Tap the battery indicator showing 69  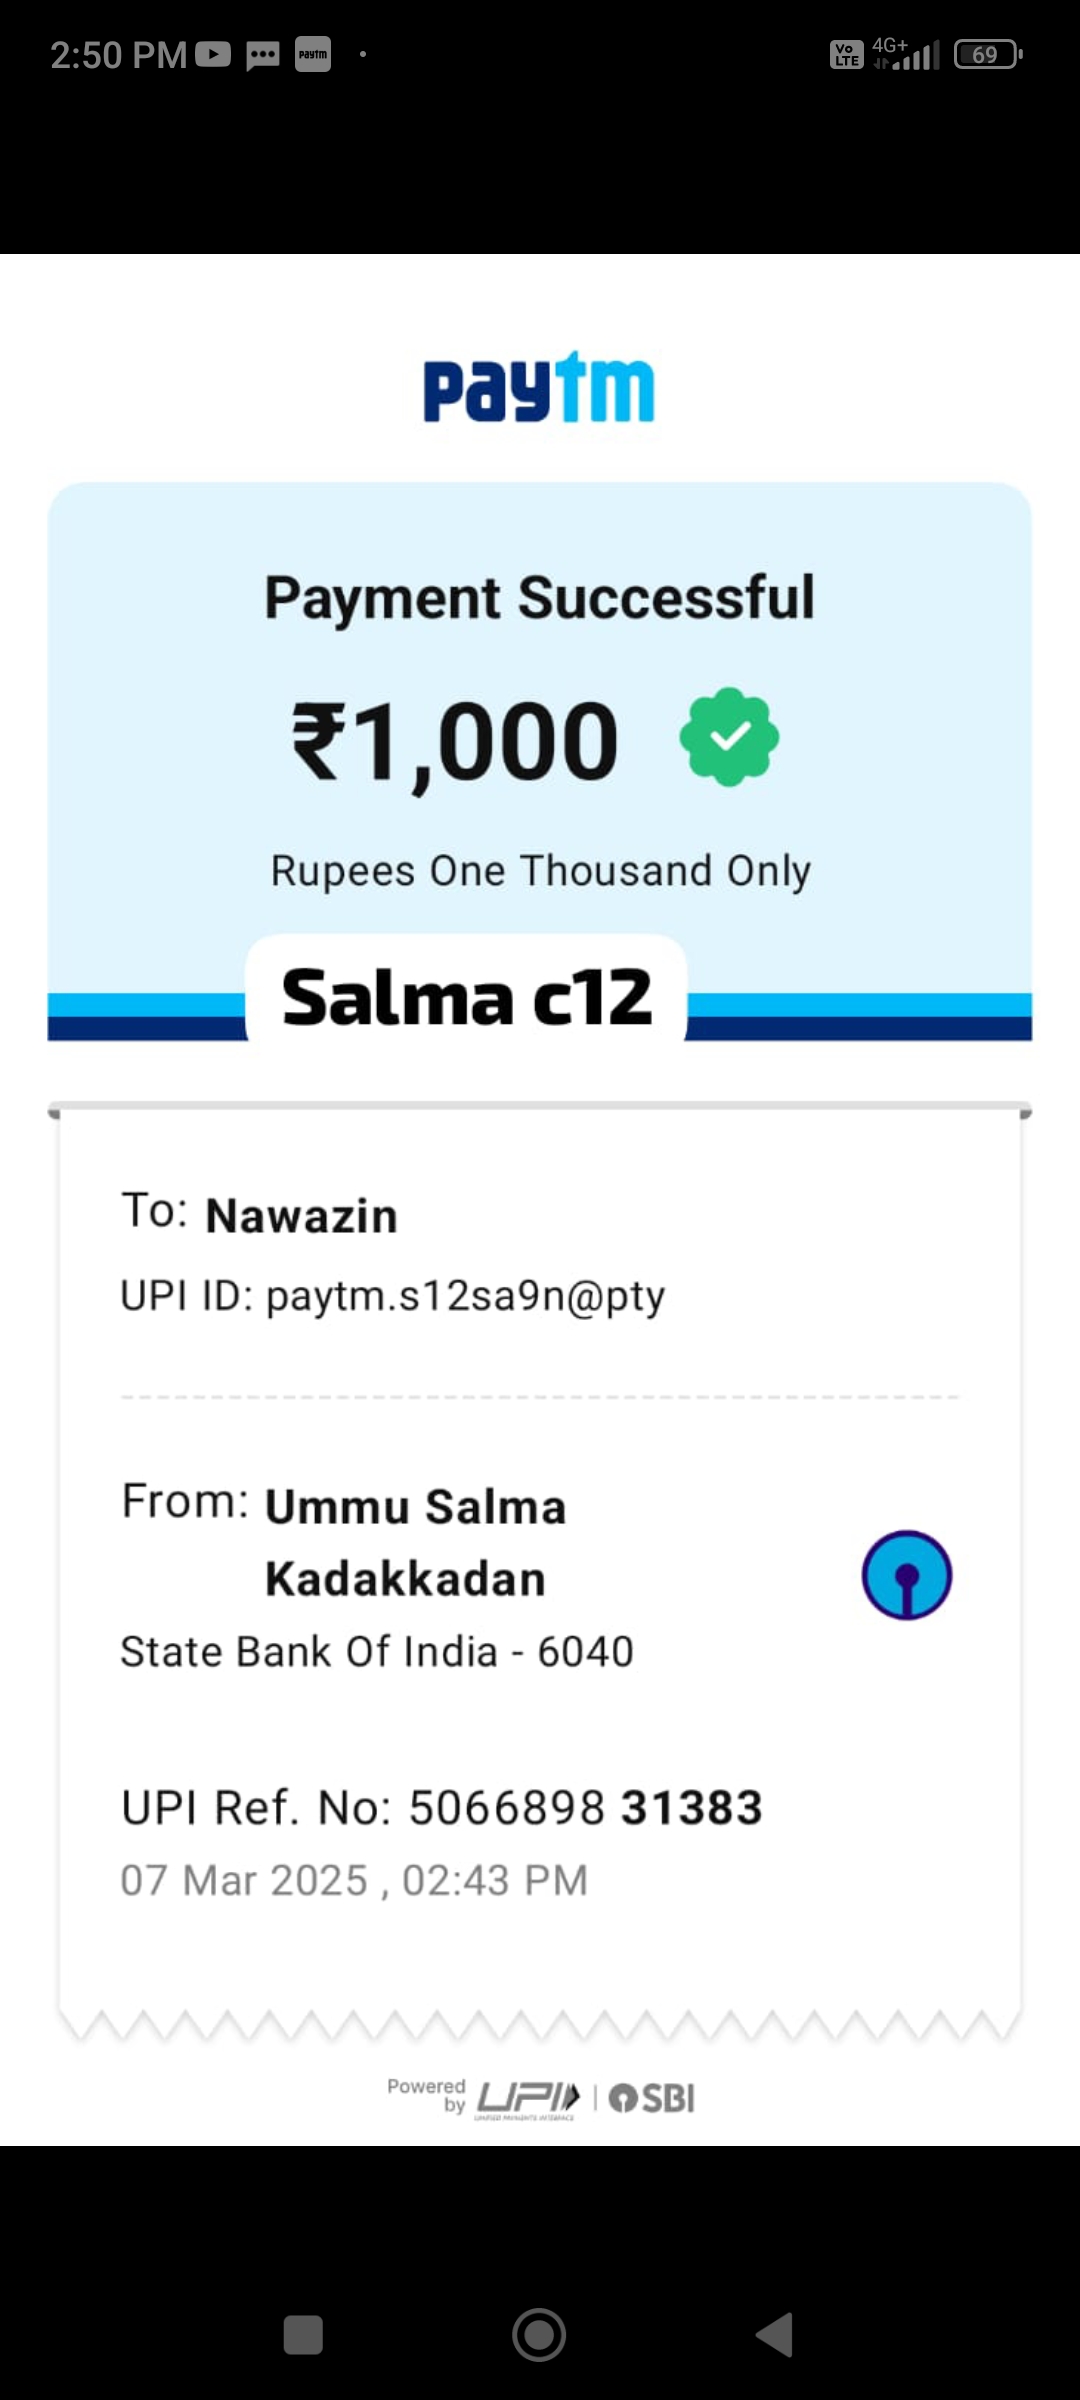[987, 54]
